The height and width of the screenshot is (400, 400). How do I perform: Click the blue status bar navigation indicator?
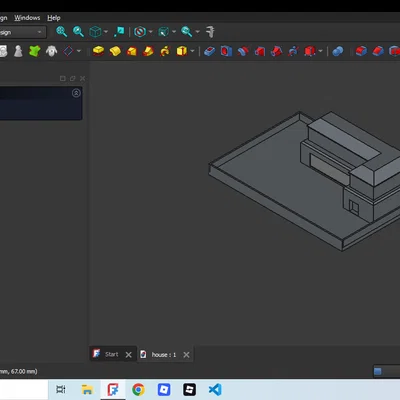pos(378,371)
